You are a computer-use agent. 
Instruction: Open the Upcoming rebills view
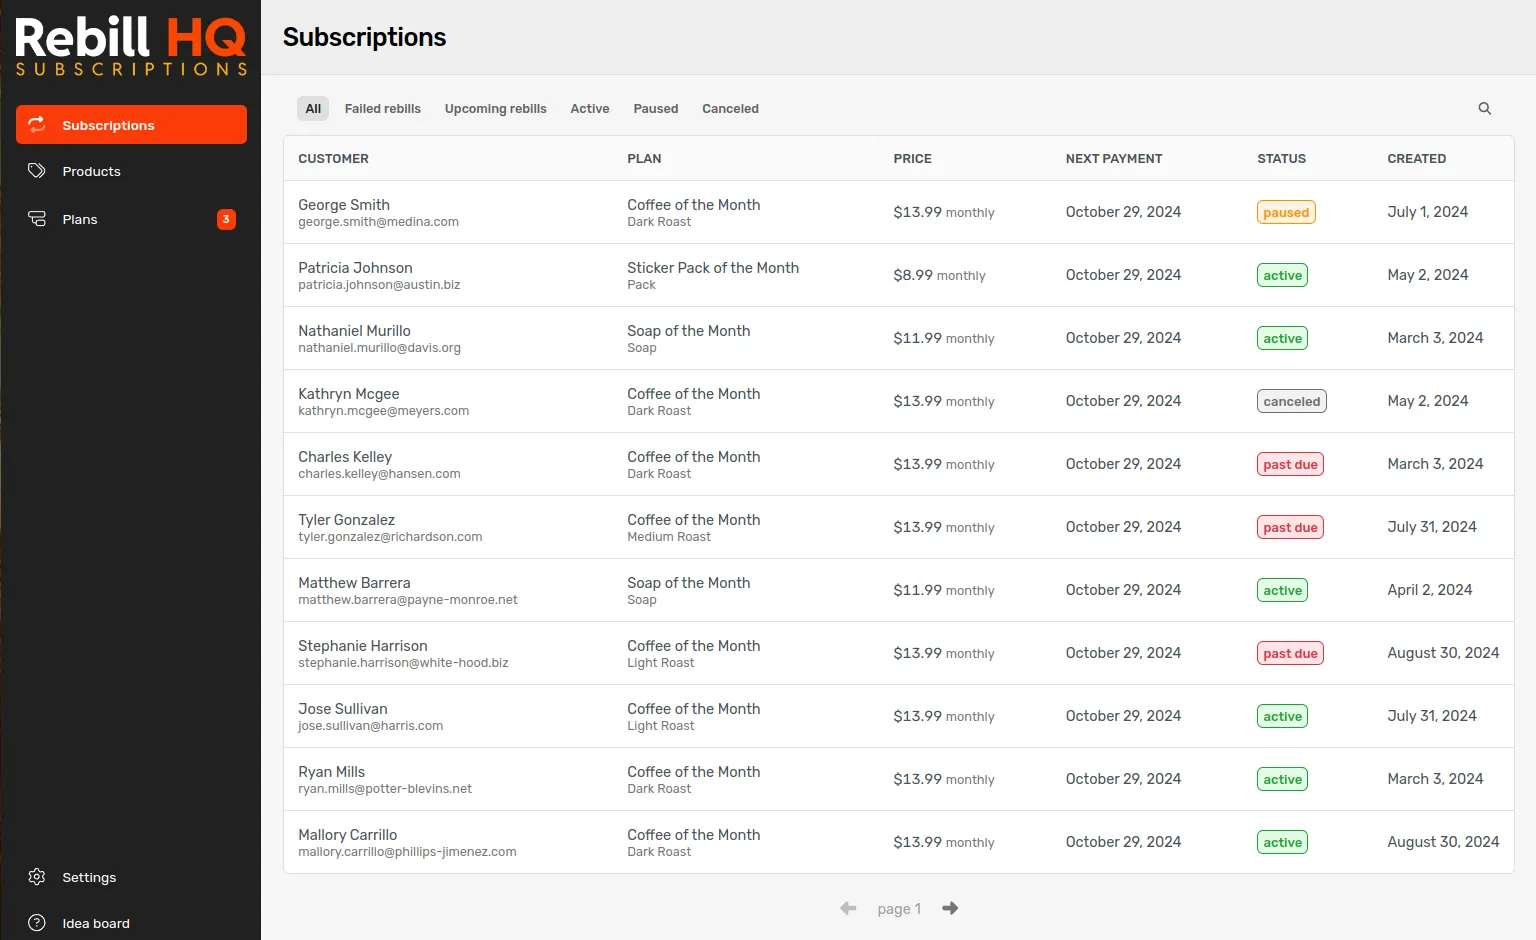495,108
